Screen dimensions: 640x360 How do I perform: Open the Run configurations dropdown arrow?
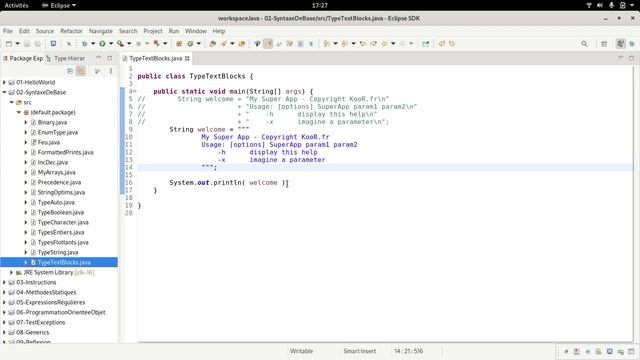point(111,44)
